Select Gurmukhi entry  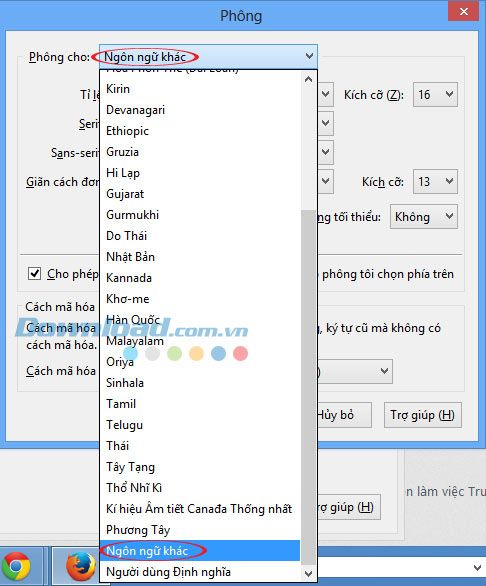click(x=200, y=215)
